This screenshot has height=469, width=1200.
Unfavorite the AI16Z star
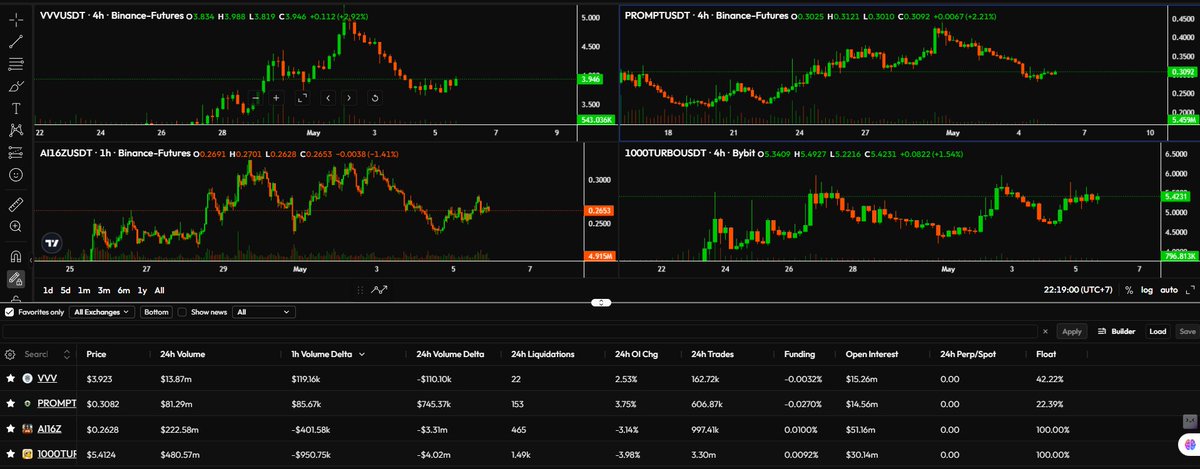coord(10,429)
